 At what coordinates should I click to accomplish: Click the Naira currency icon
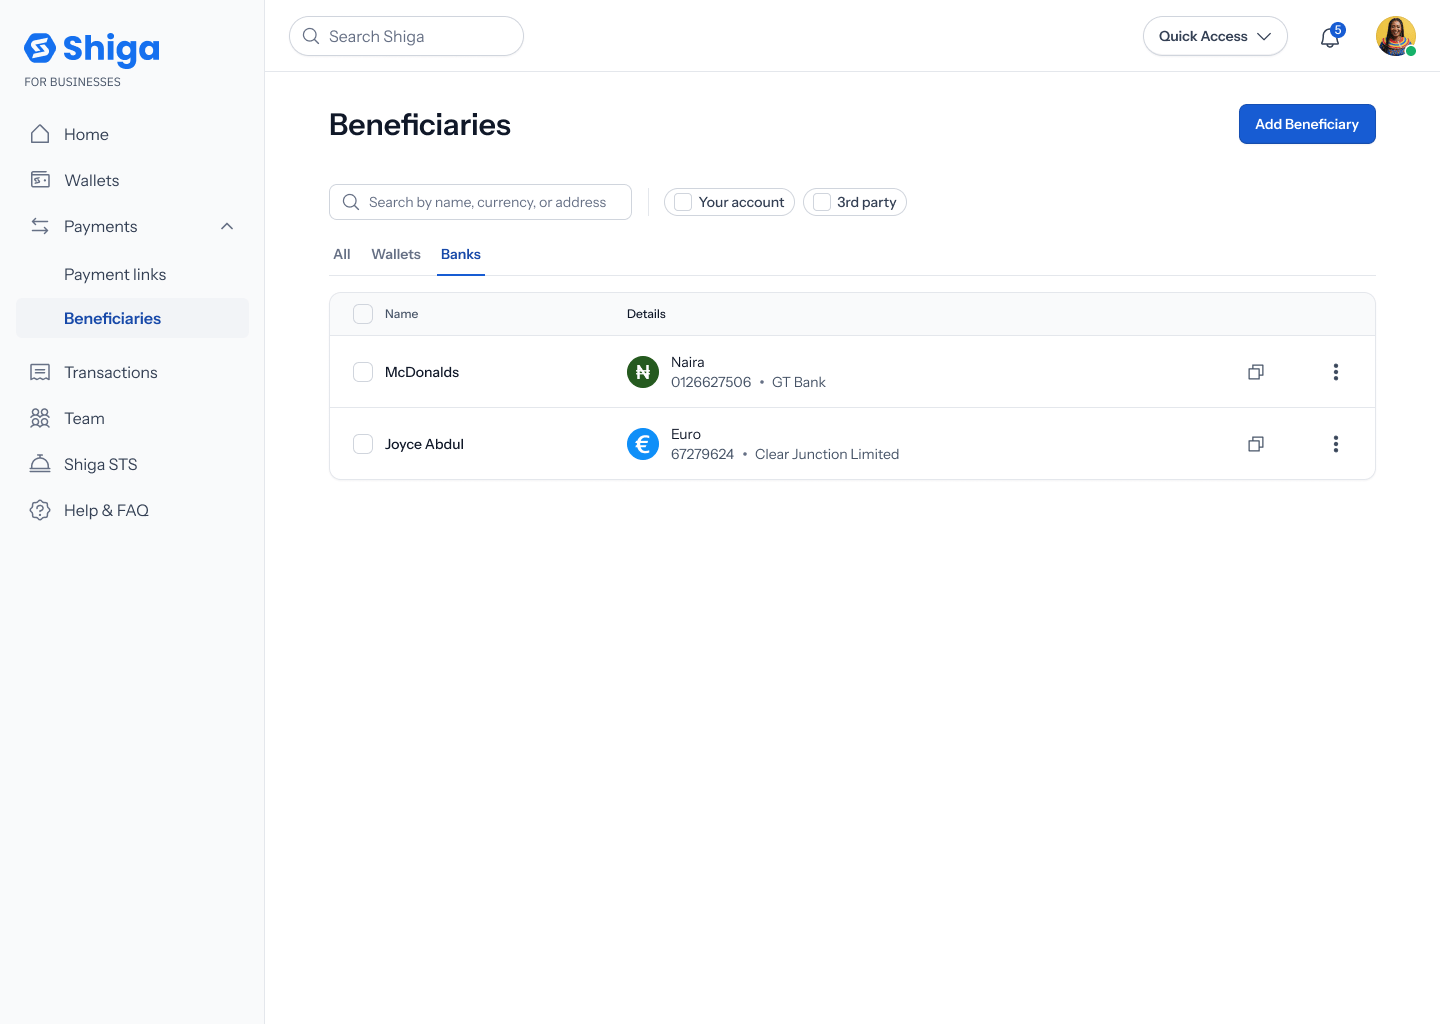[x=643, y=372]
